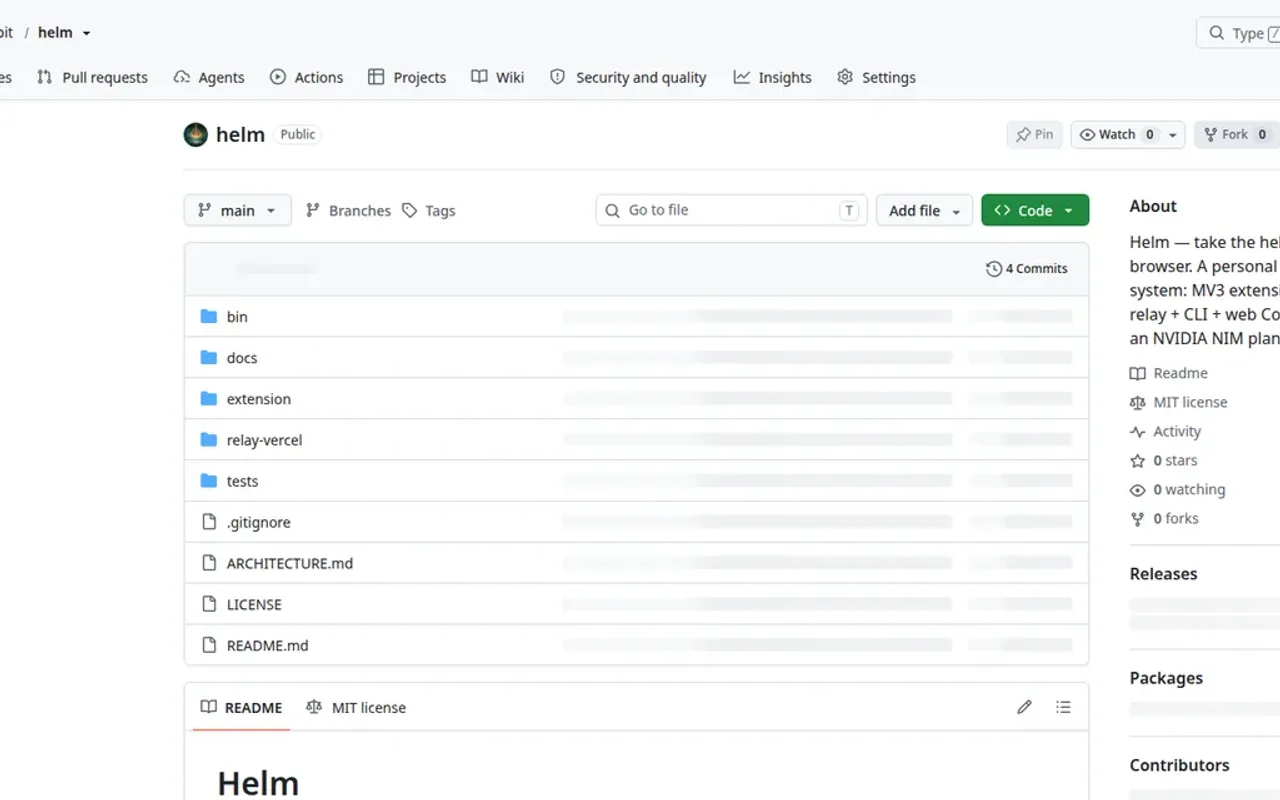Open the relay-vercel folder name
The image size is (1280, 800).
[x=264, y=440]
